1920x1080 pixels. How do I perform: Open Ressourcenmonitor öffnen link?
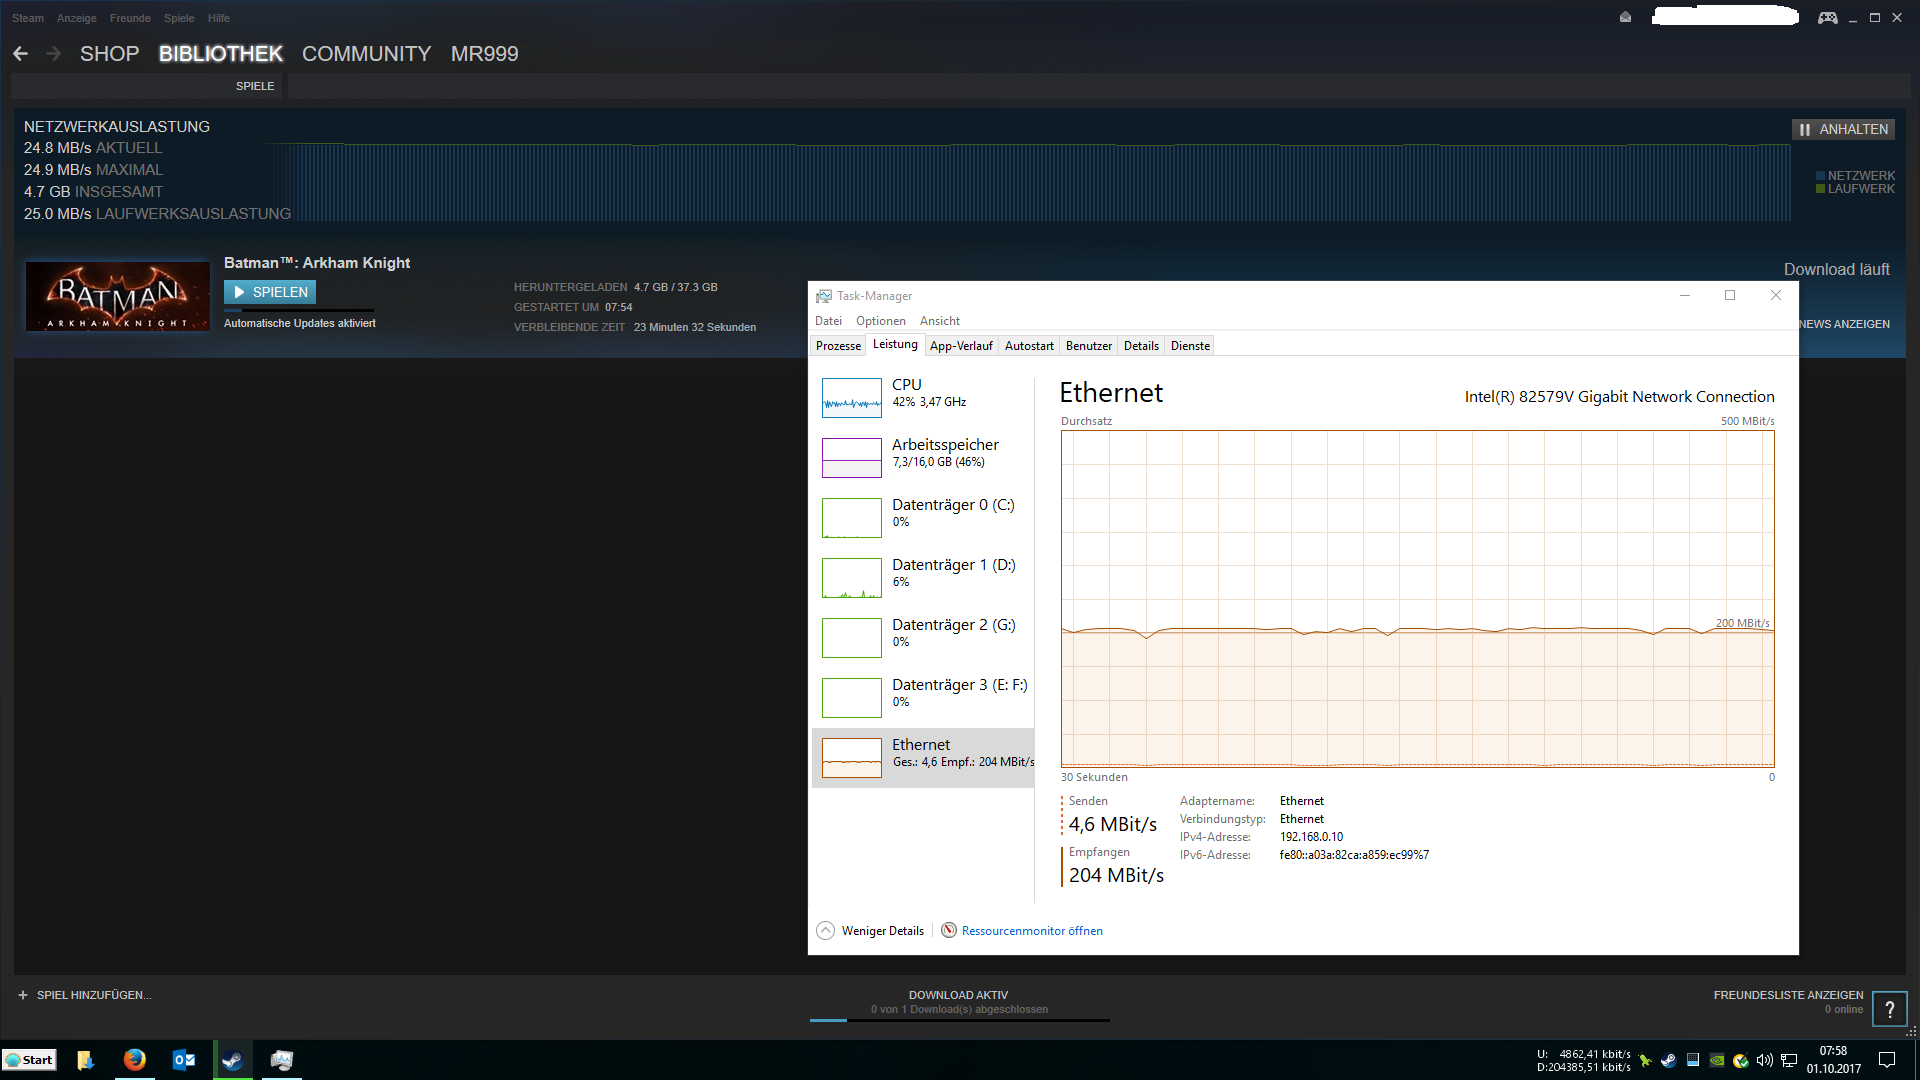(x=1032, y=931)
